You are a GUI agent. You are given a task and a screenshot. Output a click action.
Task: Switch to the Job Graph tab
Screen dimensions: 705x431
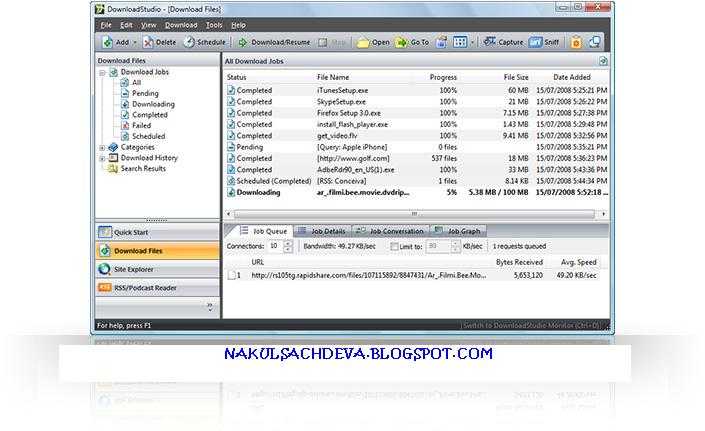(458, 231)
